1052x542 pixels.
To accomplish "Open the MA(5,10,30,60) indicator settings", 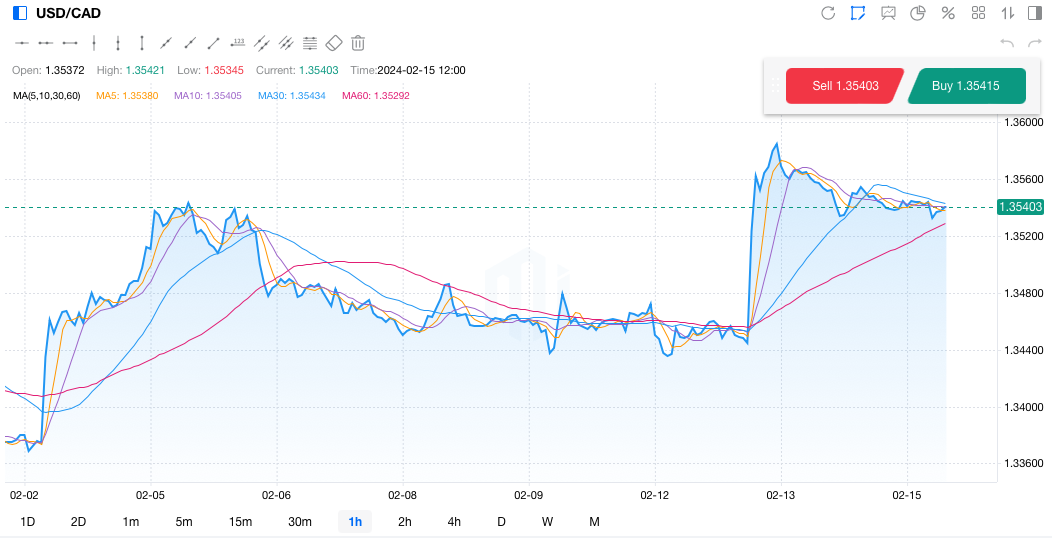I will coord(47,96).
